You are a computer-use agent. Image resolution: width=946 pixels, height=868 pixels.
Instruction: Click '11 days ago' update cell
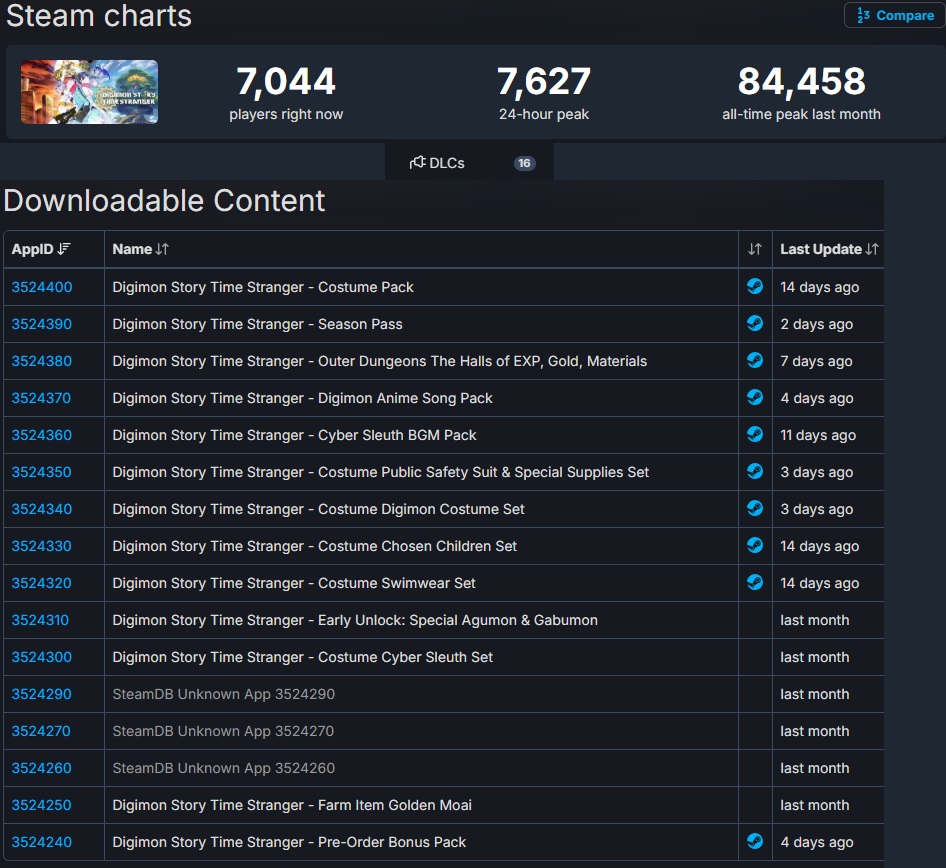818,435
